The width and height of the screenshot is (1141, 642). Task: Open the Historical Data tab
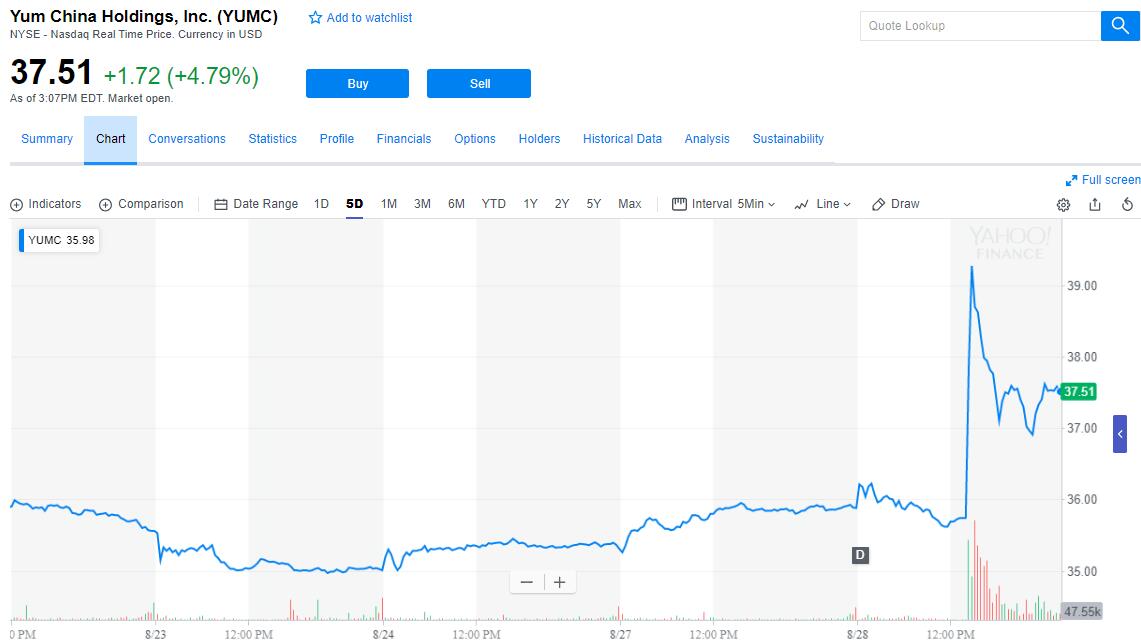click(622, 139)
